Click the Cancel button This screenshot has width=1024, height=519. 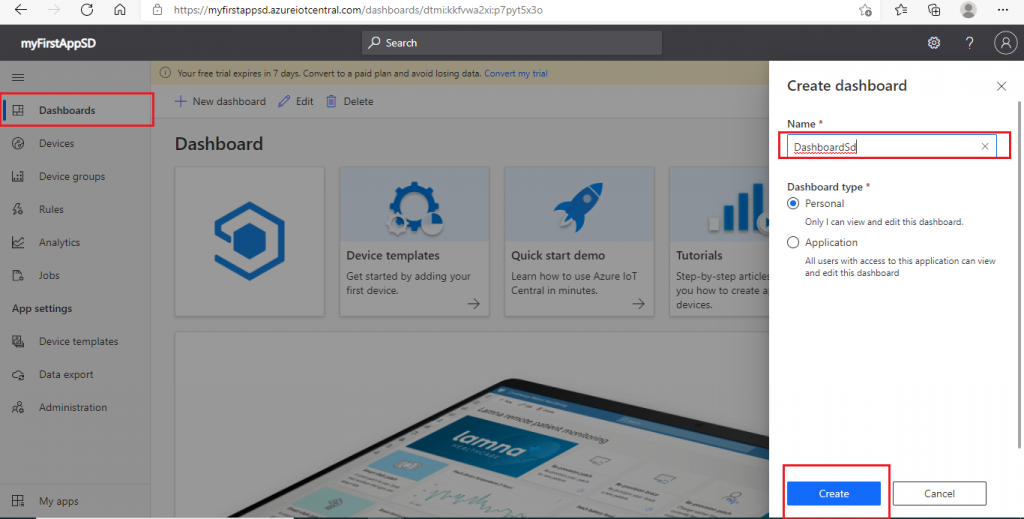939,494
